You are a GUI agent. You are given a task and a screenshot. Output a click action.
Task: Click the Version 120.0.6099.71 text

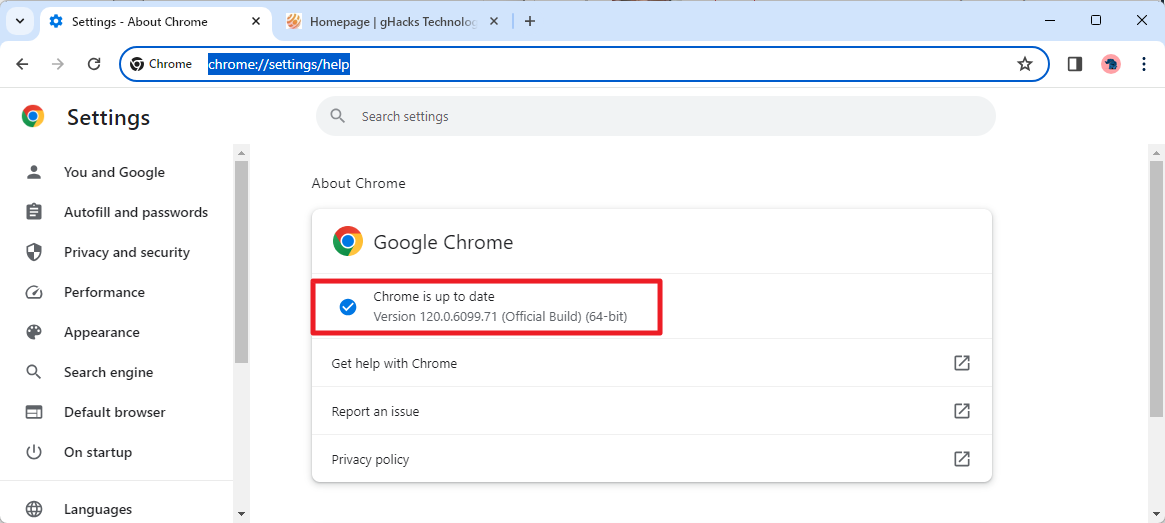500,317
